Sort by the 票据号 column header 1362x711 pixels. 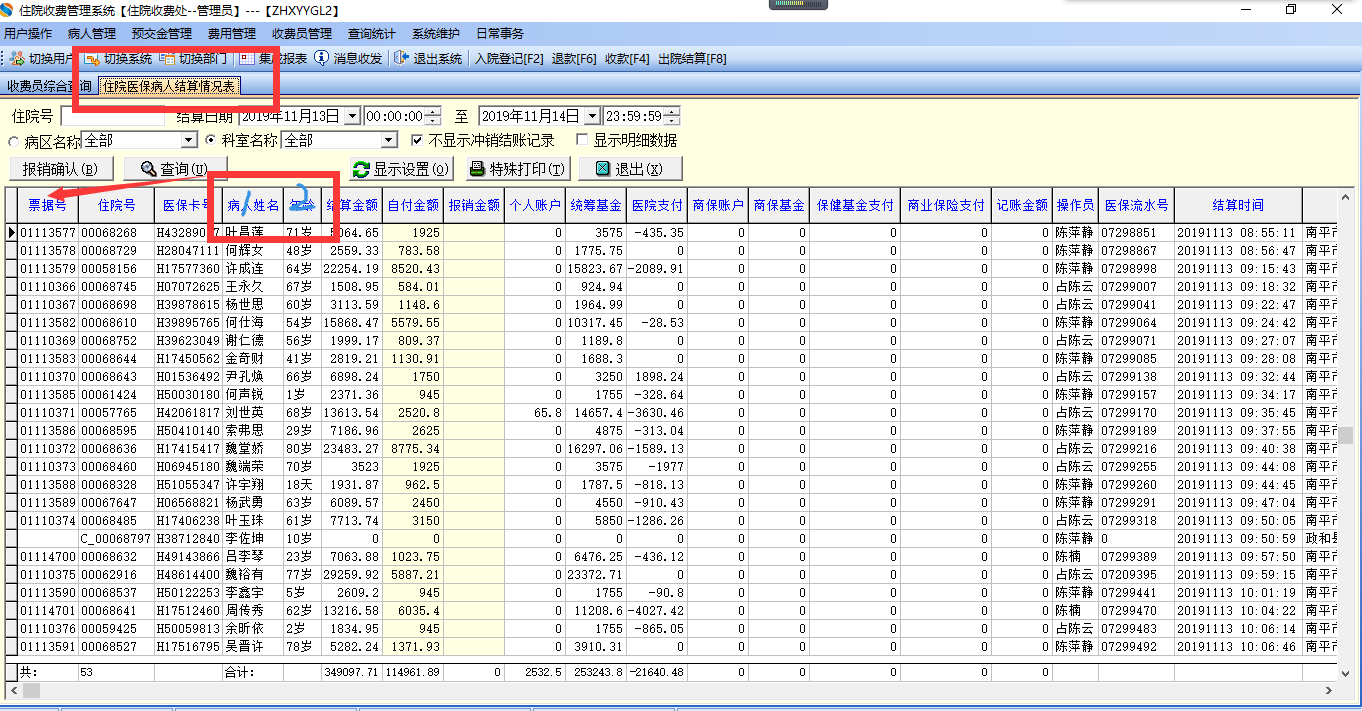click(x=47, y=205)
